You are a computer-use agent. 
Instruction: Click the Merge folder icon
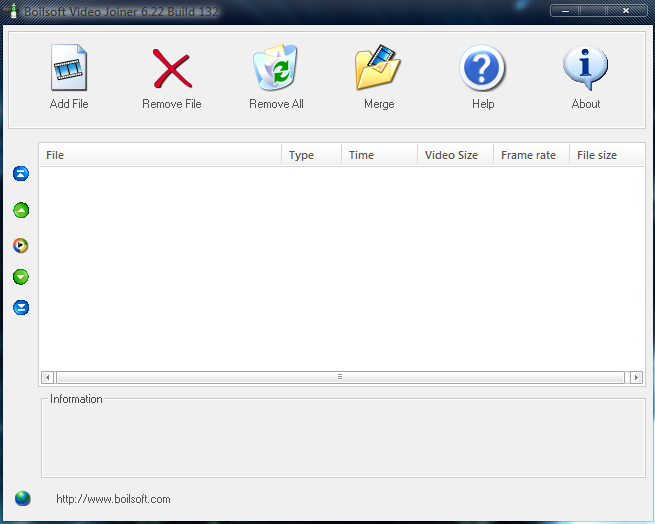pos(378,67)
